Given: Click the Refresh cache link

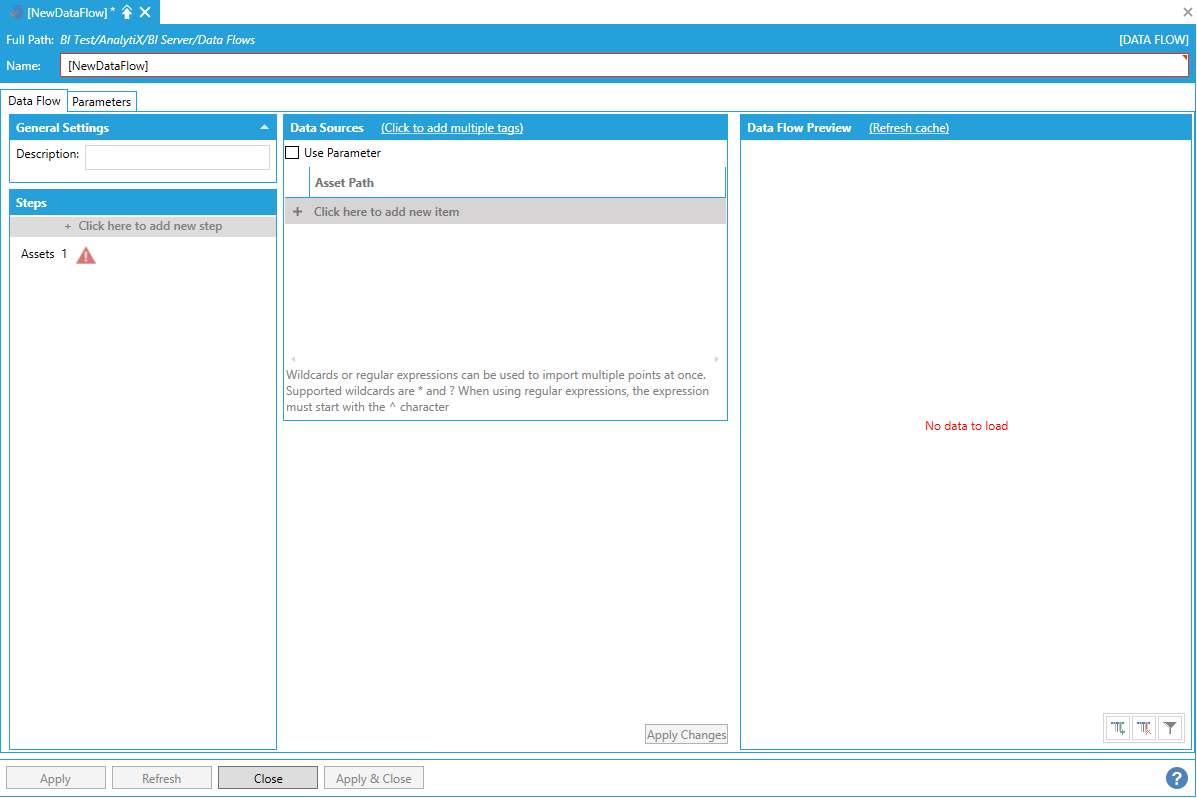Looking at the screenshot, I should (908, 128).
